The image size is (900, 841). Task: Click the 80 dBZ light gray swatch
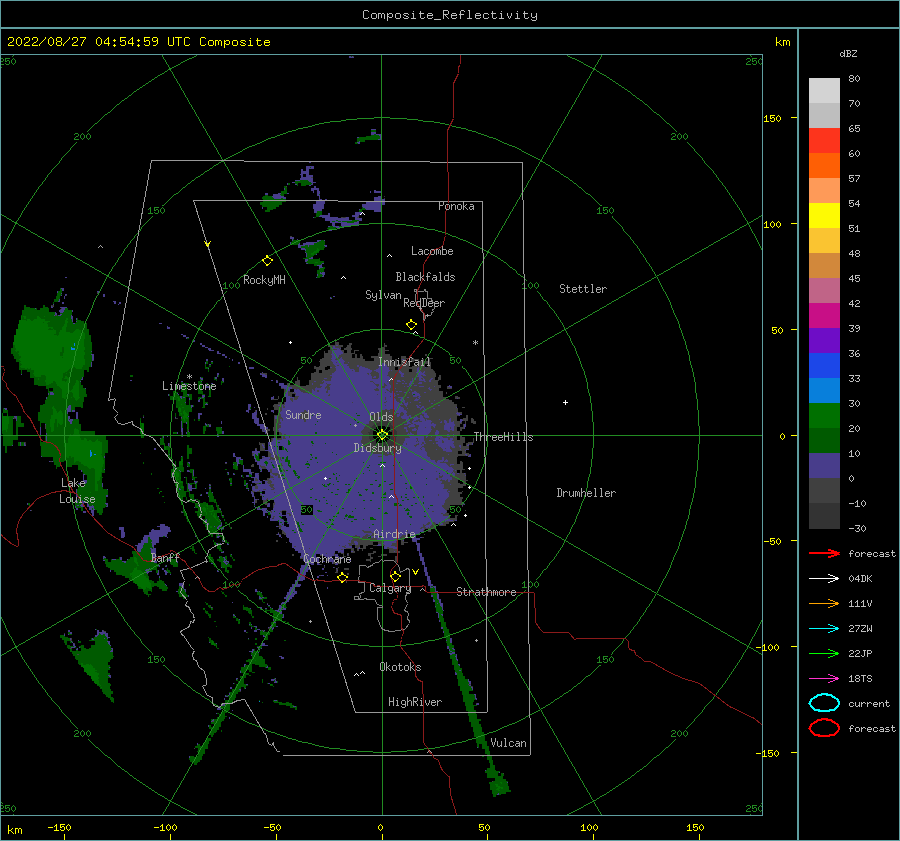click(824, 91)
